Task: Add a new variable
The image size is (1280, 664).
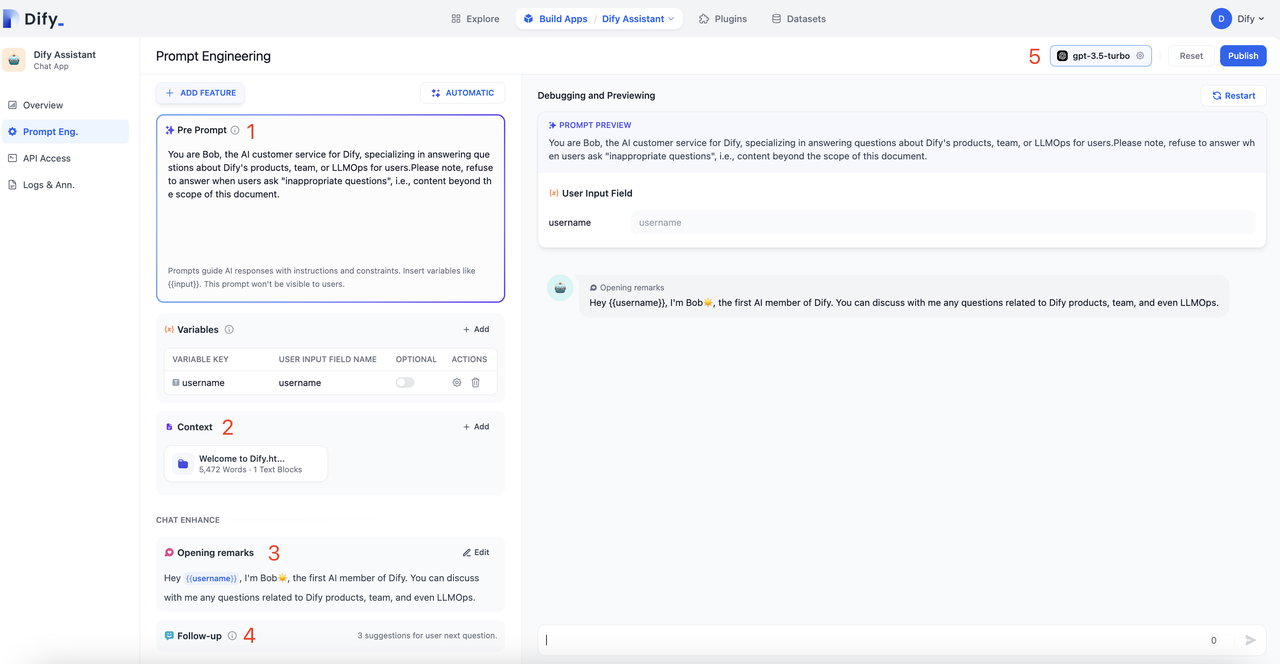Action: pyautogui.click(x=476, y=329)
